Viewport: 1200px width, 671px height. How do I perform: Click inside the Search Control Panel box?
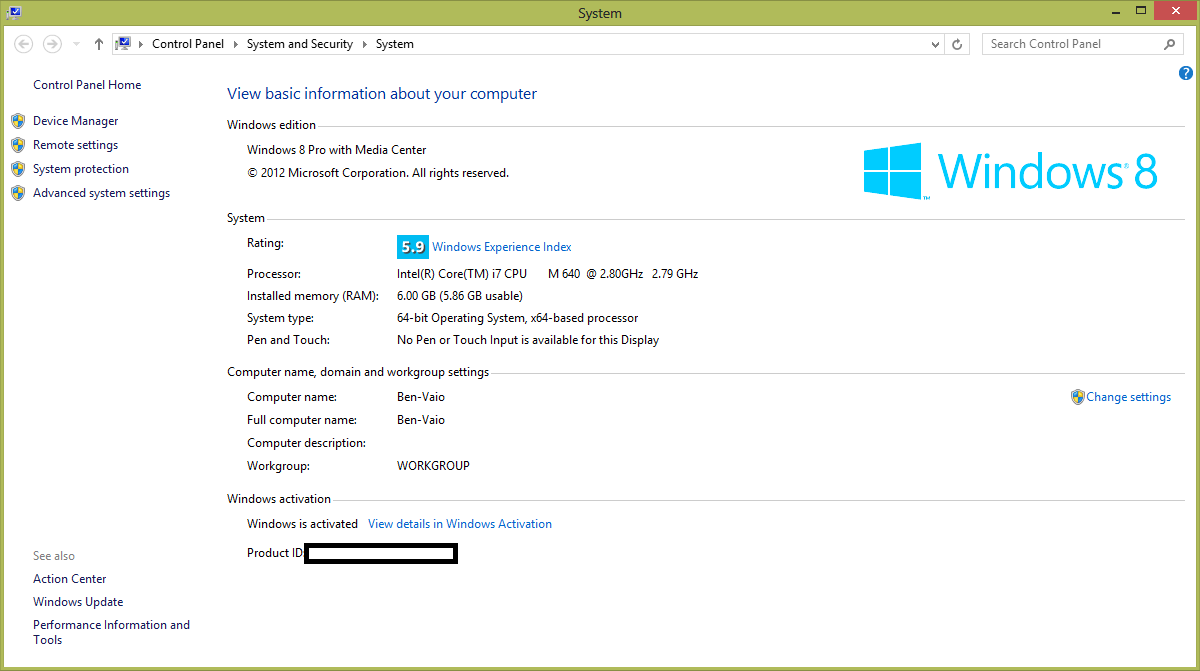[1060, 43]
